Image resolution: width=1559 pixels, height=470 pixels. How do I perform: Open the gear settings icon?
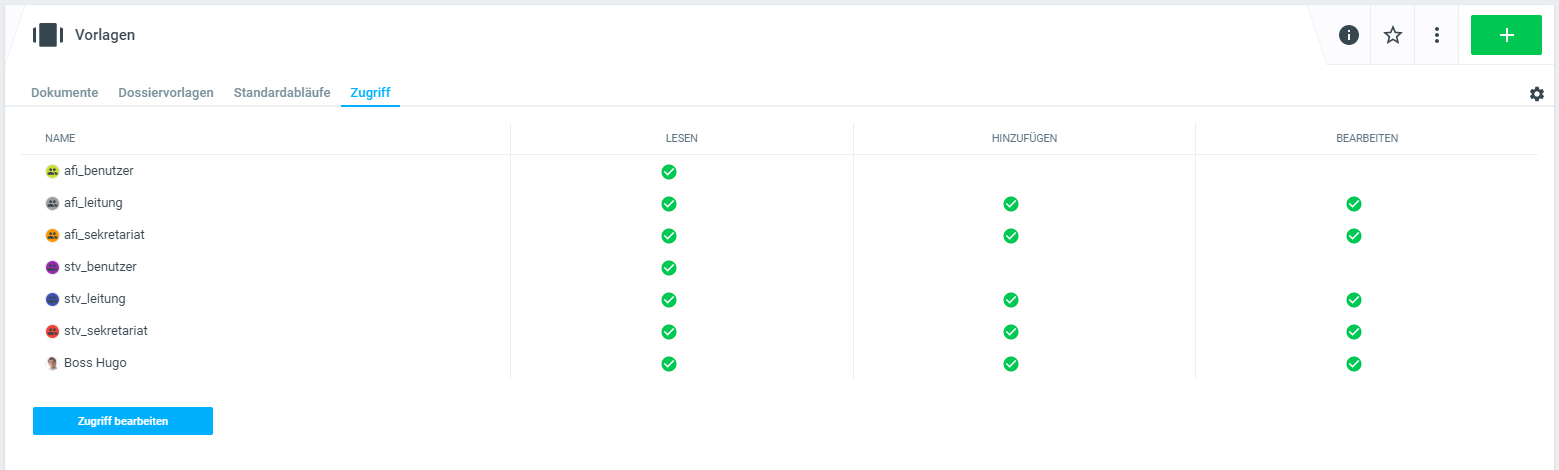click(1537, 94)
